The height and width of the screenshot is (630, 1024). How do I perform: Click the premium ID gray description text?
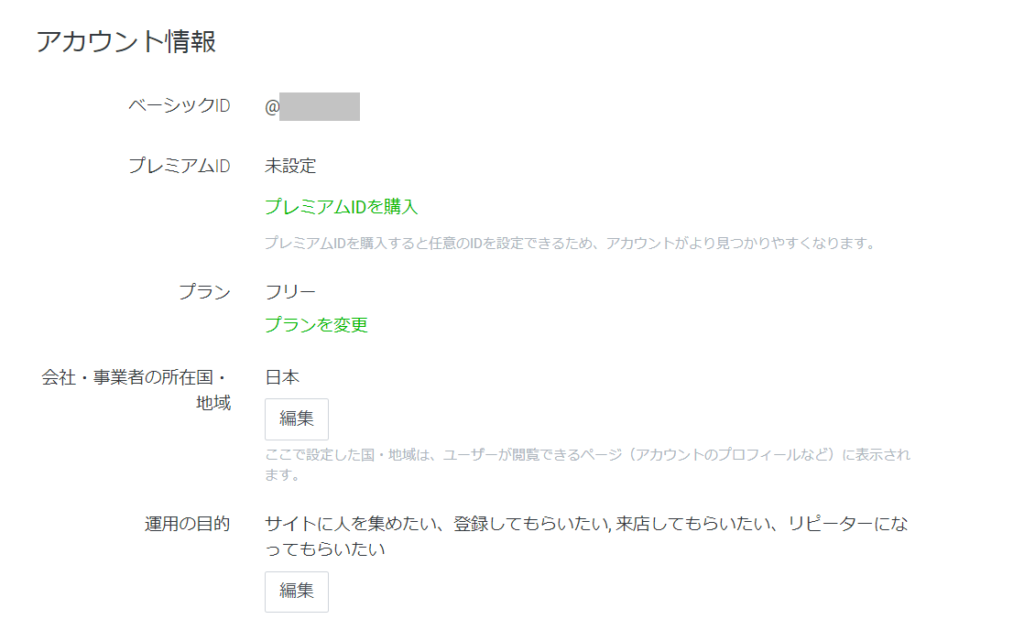point(569,243)
